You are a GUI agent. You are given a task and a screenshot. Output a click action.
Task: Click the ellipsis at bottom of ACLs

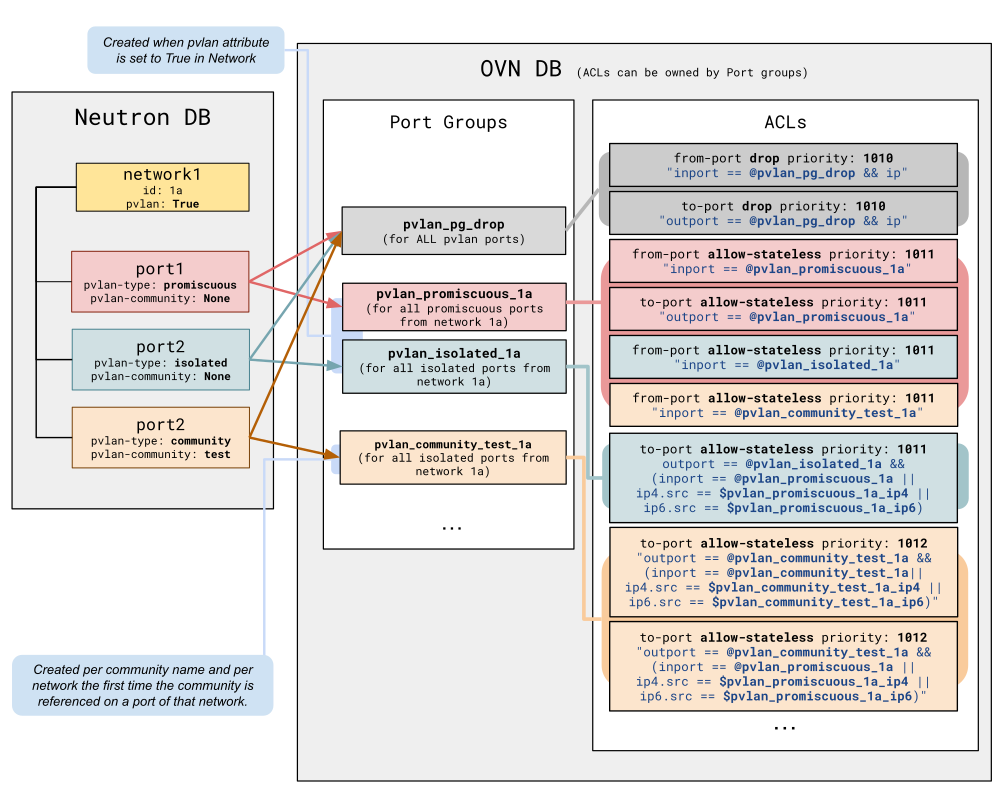[784, 728]
